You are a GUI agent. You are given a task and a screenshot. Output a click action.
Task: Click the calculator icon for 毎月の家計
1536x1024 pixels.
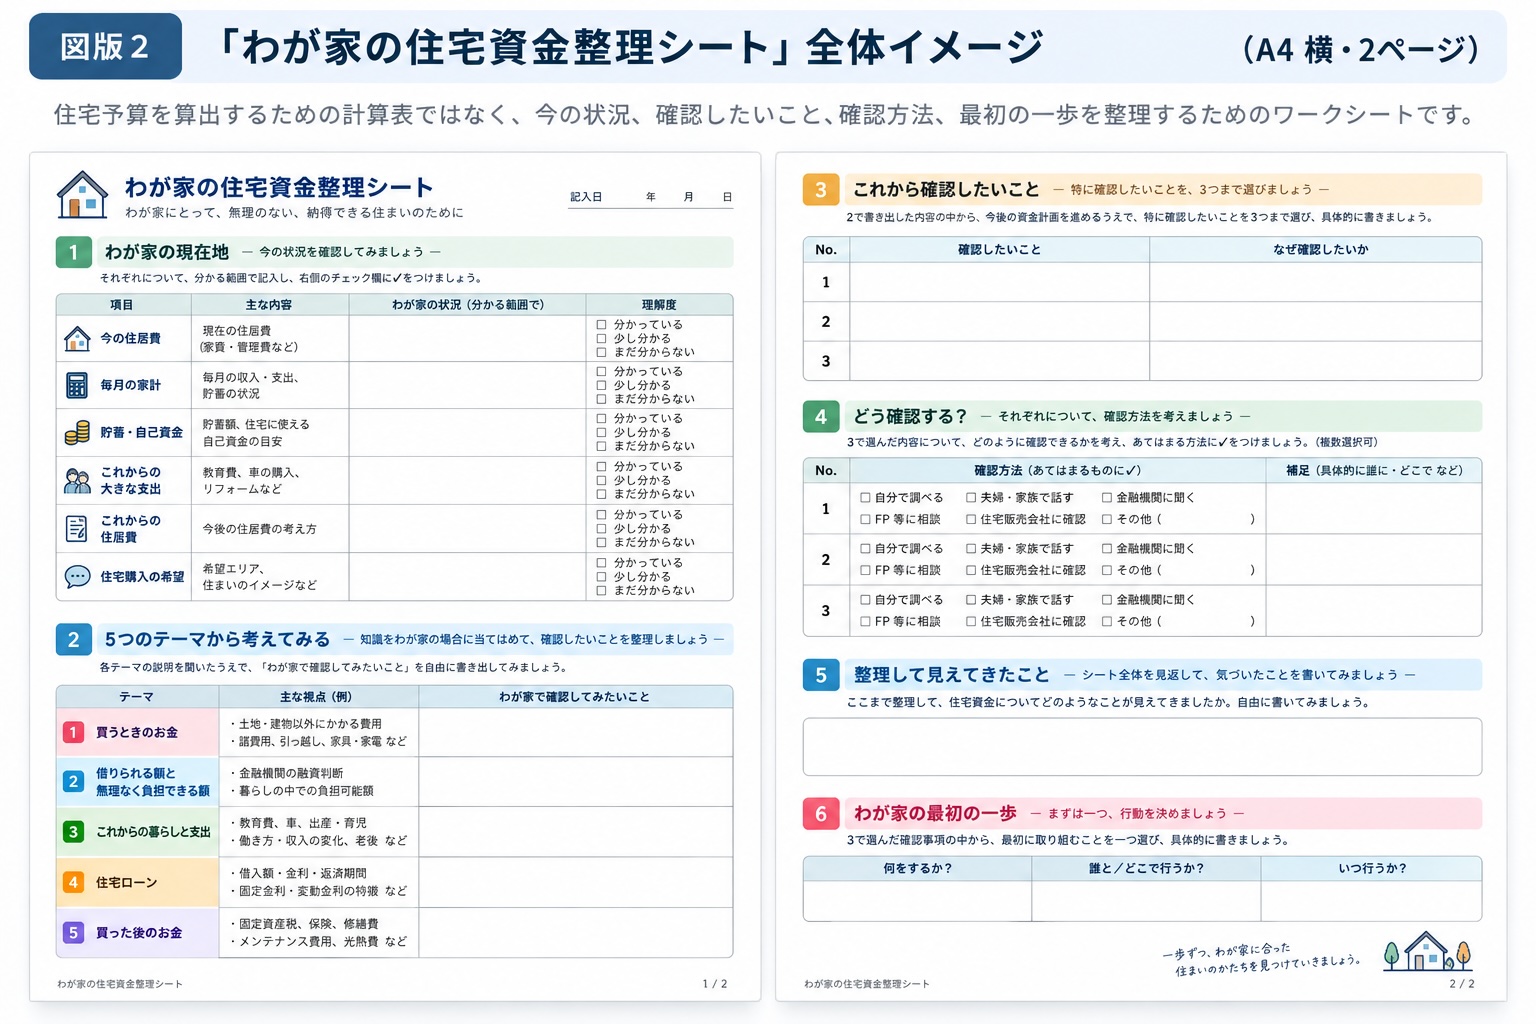[77, 385]
